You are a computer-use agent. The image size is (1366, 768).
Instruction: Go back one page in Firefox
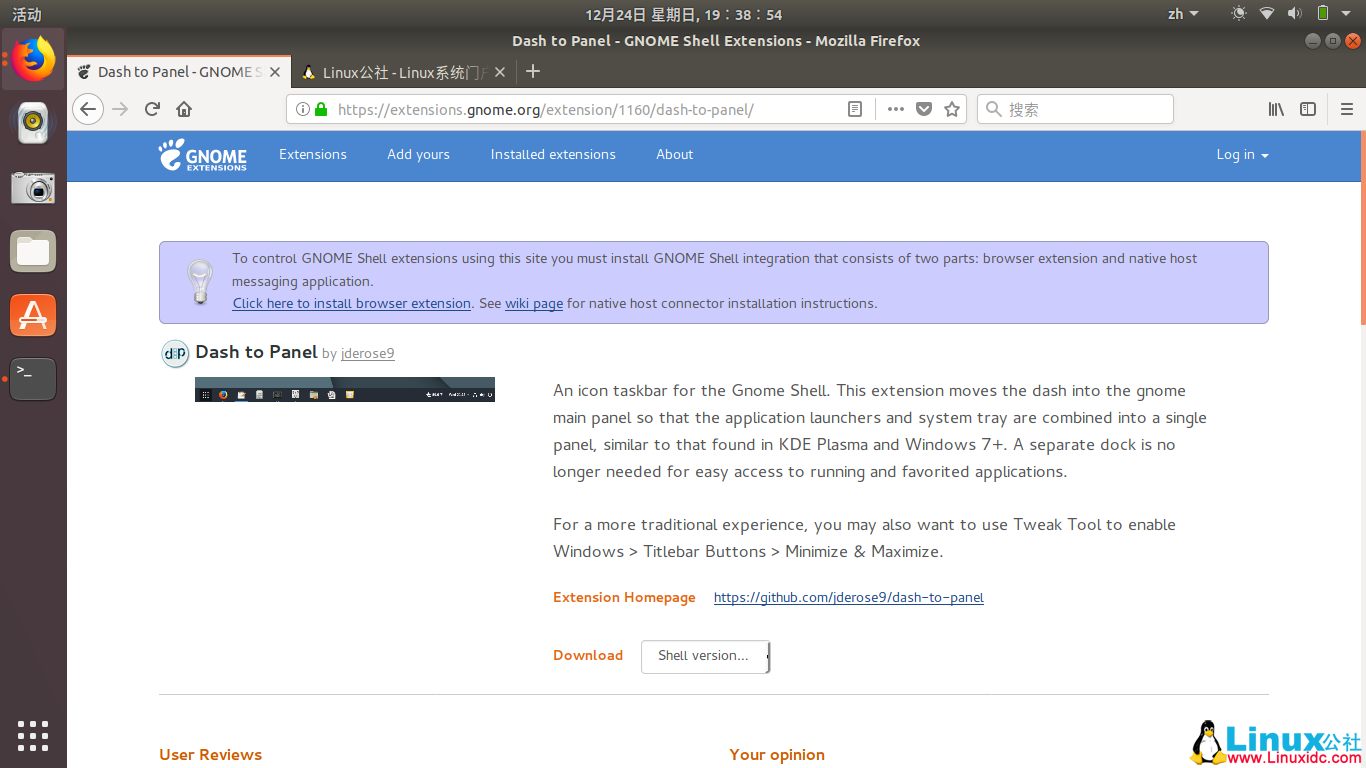(x=88, y=109)
